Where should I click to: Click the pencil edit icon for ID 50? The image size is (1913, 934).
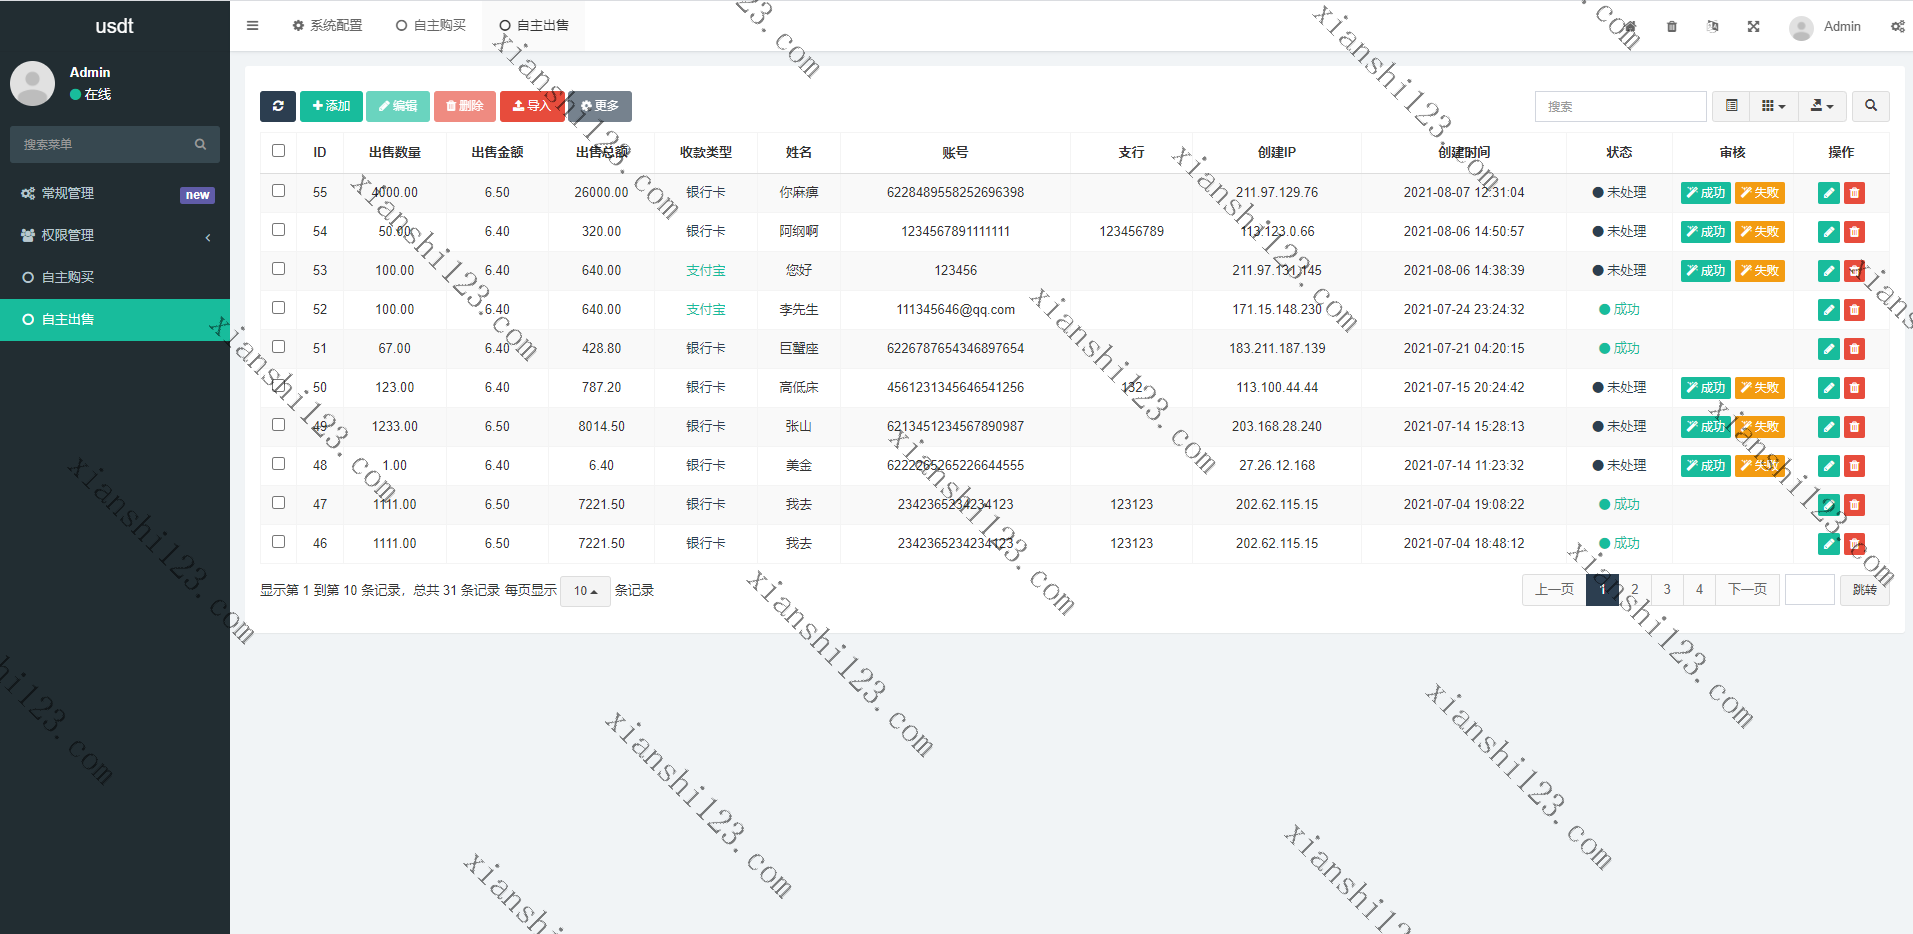click(x=1829, y=388)
